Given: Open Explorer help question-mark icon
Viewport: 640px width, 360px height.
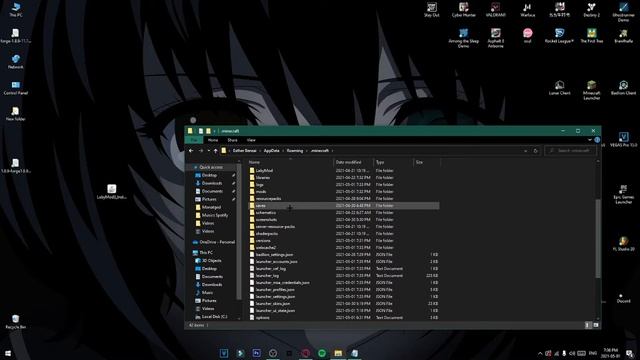Looking at the screenshot, I should pyautogui.click(x=597, y=140).
